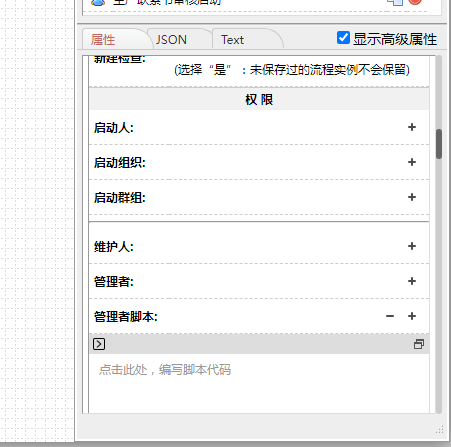Click the 权限 section header

[259, 99]
